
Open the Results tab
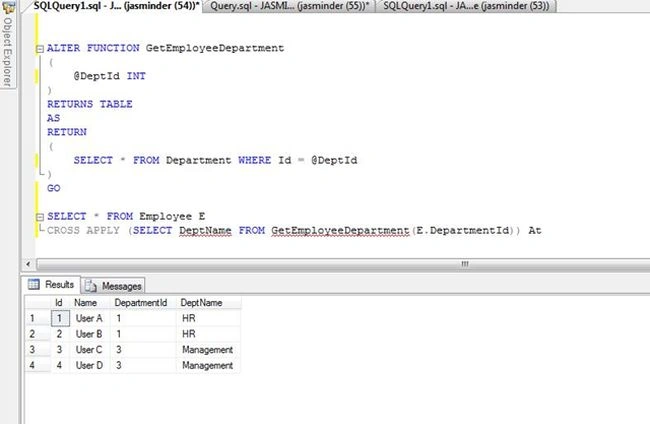click(x=51, y=284)
